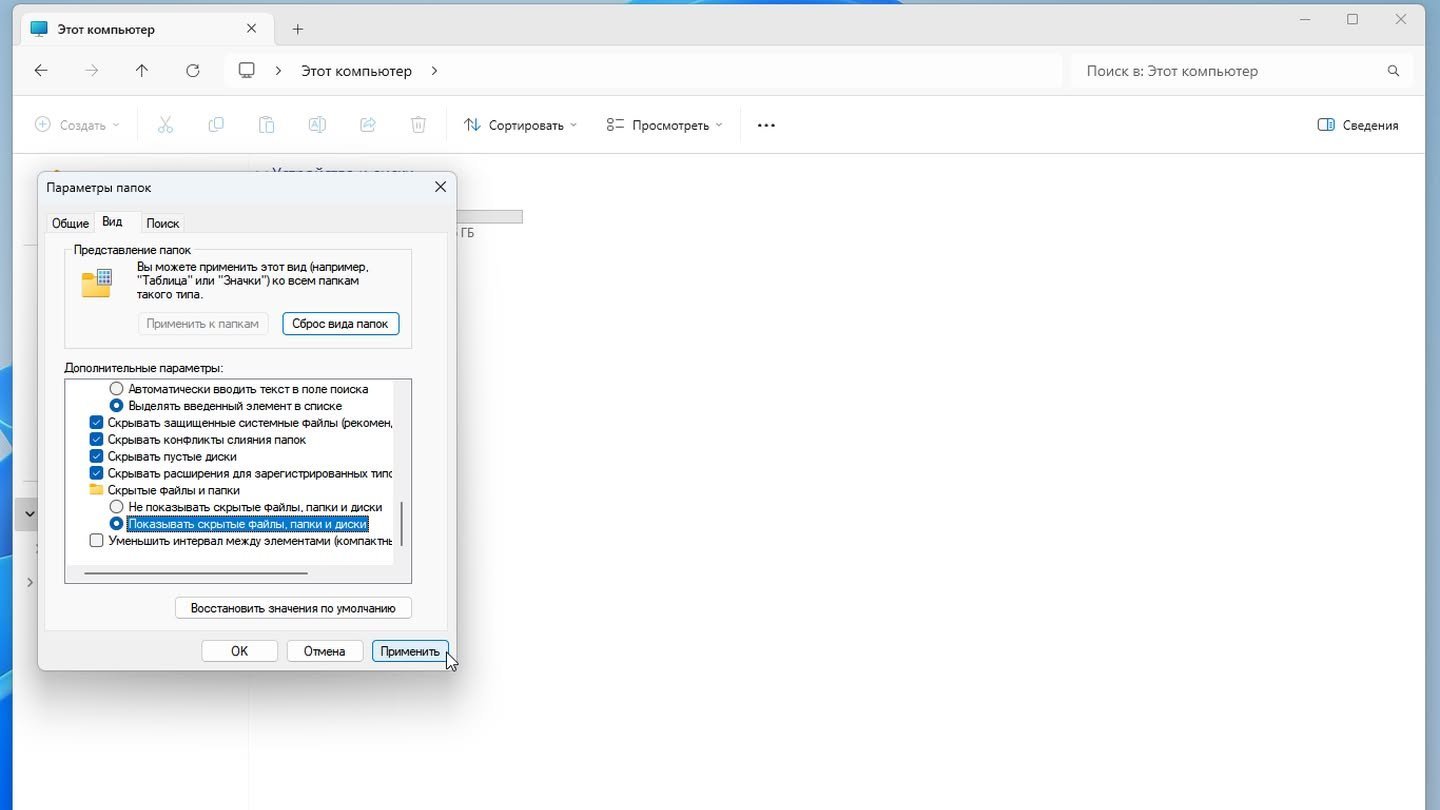Go up one folder level arrow
The height and width of the screenshot is (810, 1440).
click(x=142, y=71)
